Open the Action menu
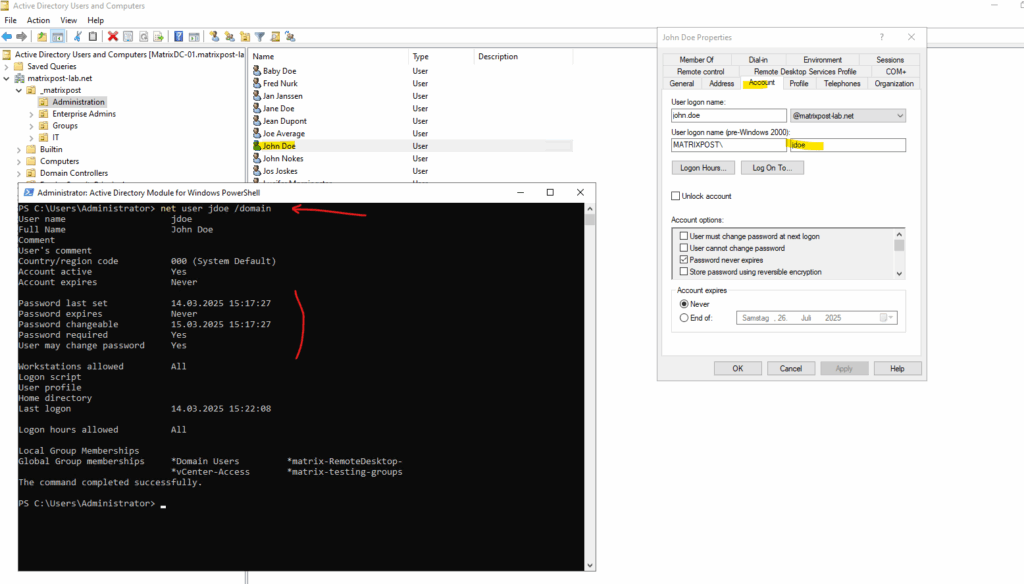This screenshot has height=584, width=1024. (x=39, y=20)
